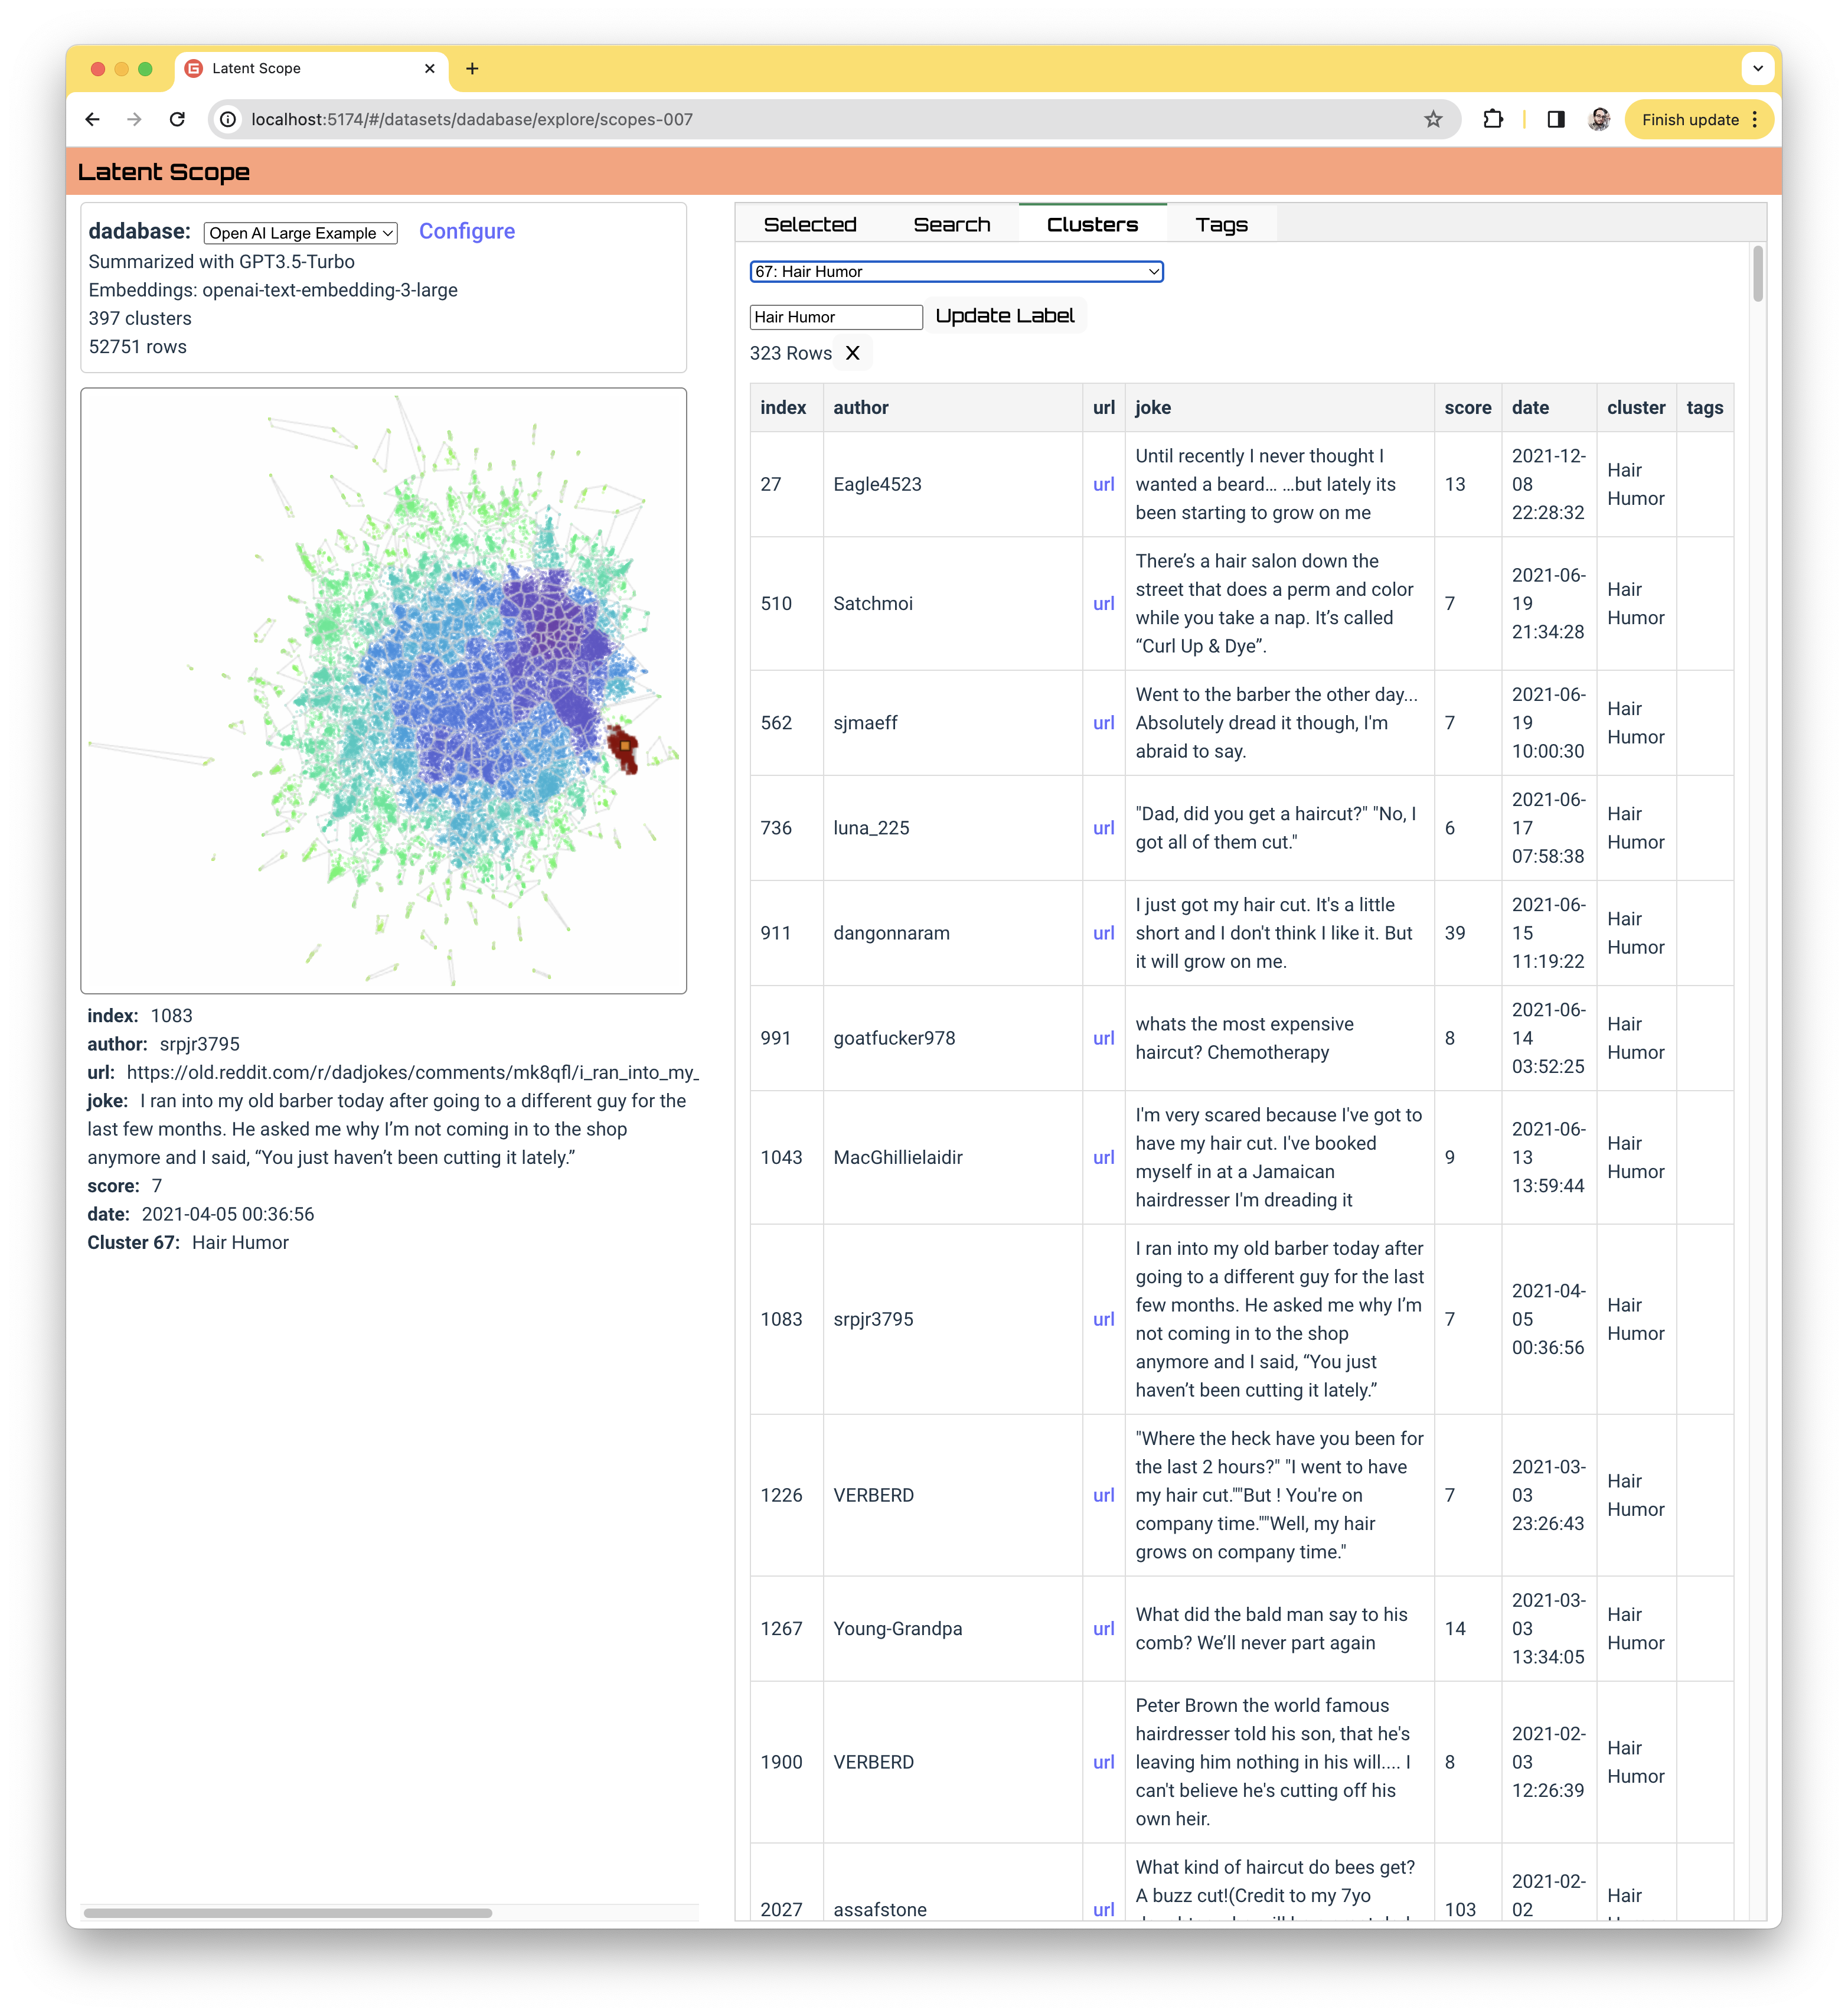Click the browser back navigation arrow

pyautogui.click(x=92, y=119)
